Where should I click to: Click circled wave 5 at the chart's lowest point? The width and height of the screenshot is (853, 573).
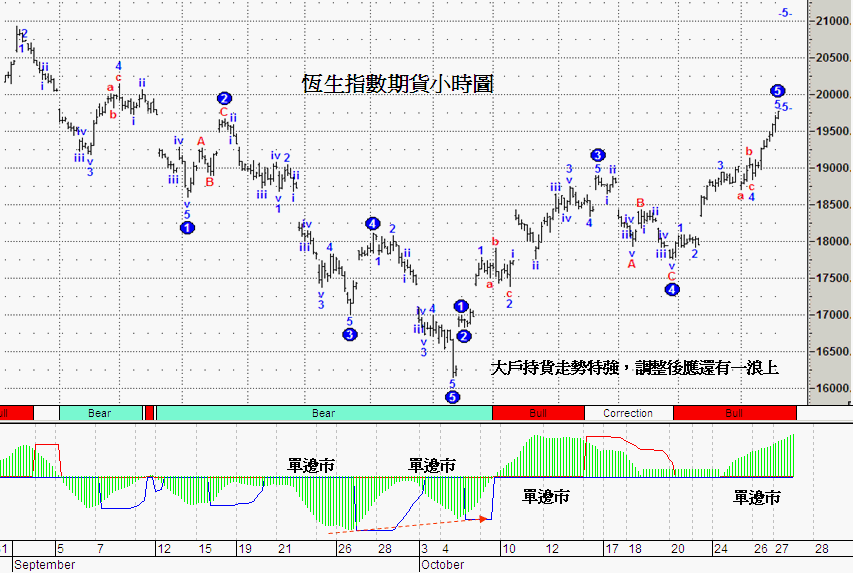(452, 397)
